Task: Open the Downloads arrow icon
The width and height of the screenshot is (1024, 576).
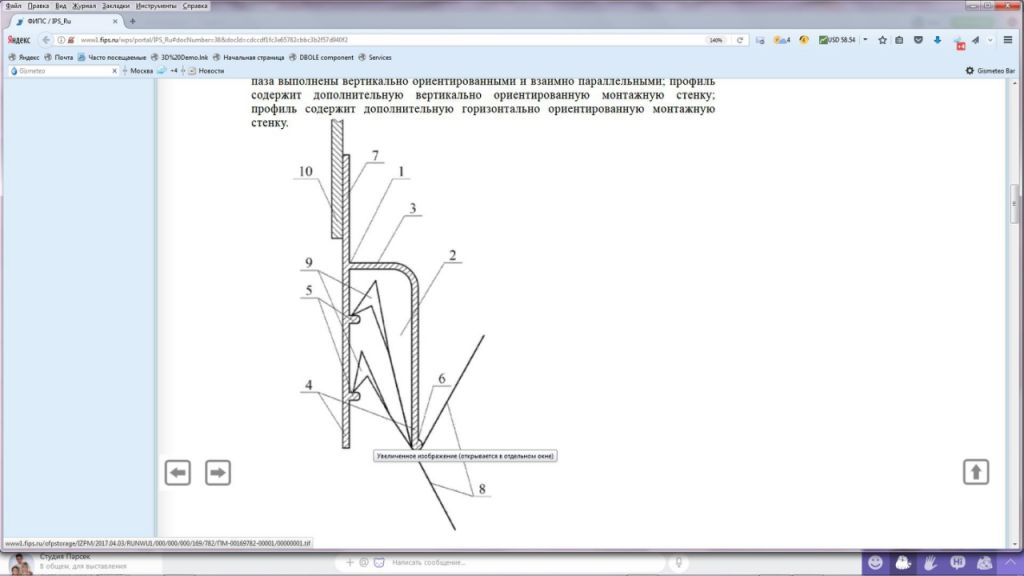Action: coord(938,40)
